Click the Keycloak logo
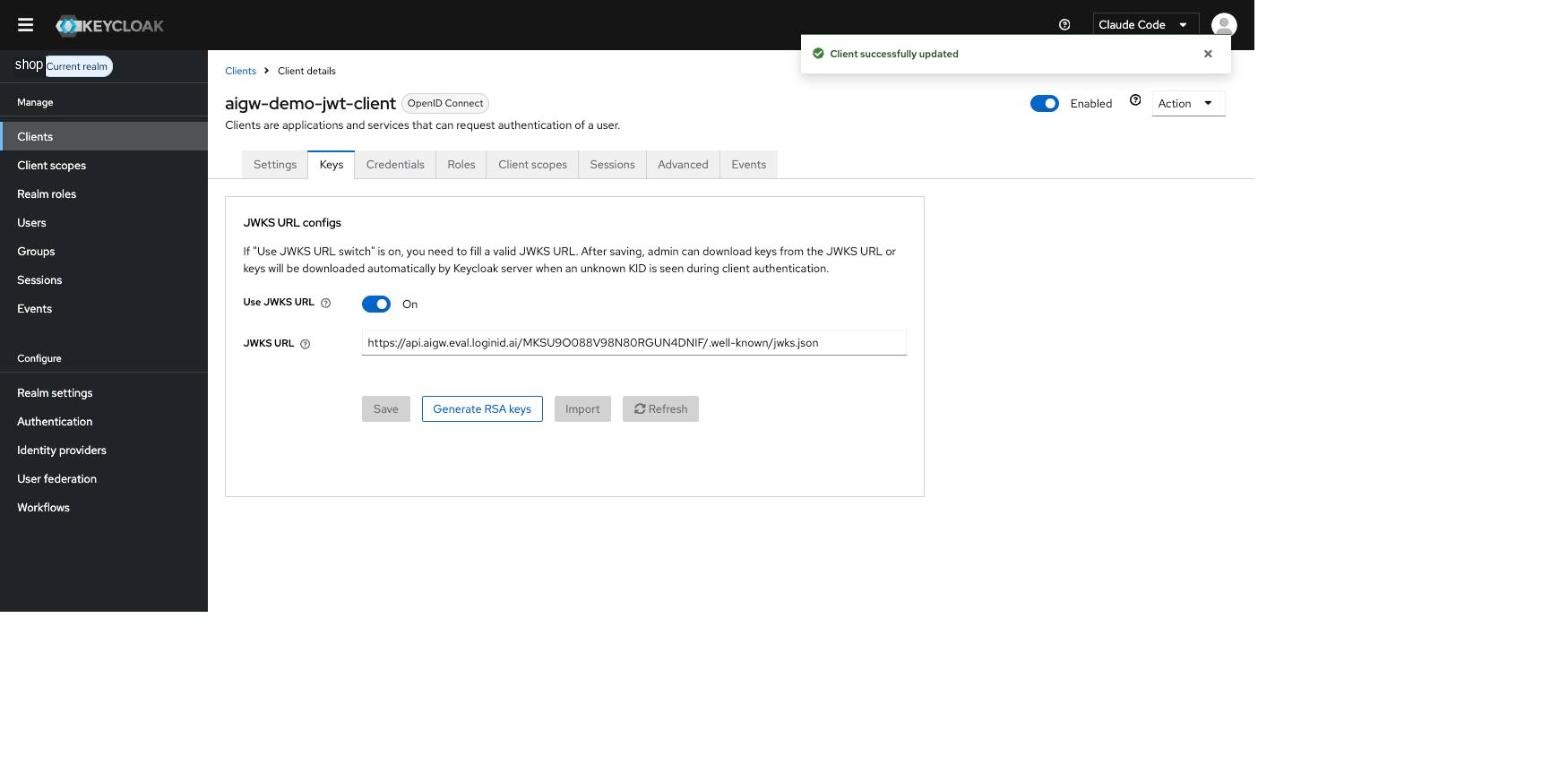The width and height of the screenshot is (1568, 764). click(110, 25)
